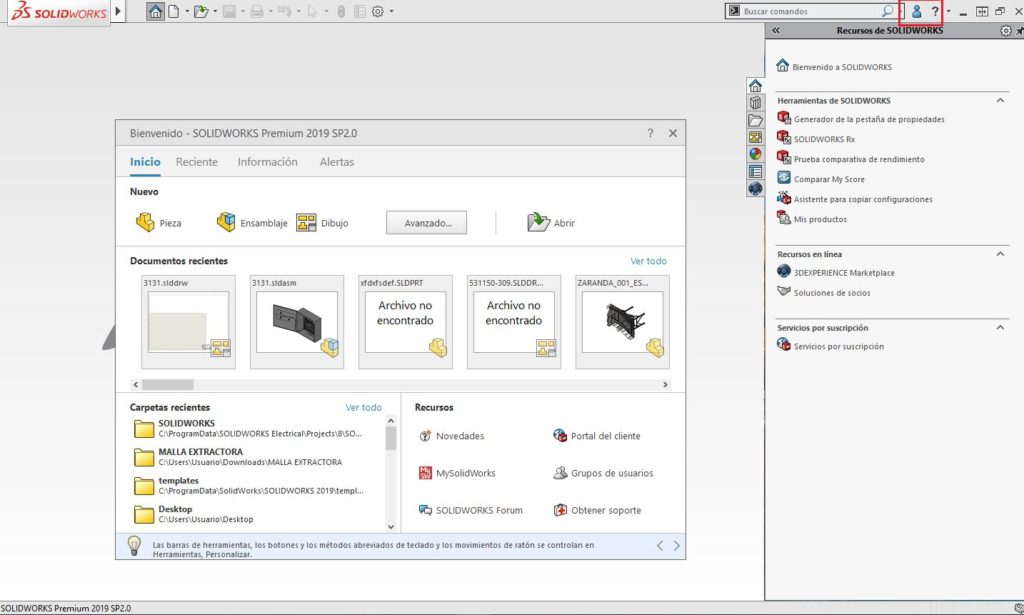Viewport: 1024px width, 615px height.
Task: Select the SOLIDWORKS Resources home tab icon
Action: (756, 86)
